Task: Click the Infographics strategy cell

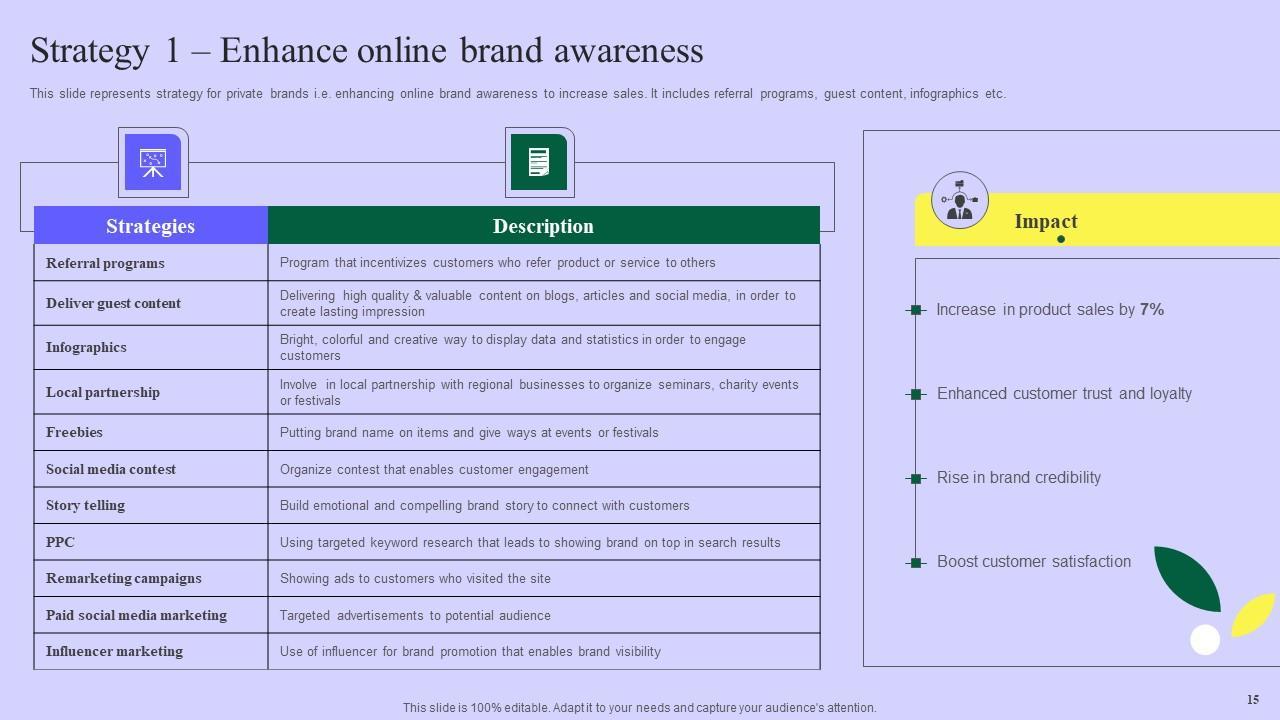Action: pos(86,347)
